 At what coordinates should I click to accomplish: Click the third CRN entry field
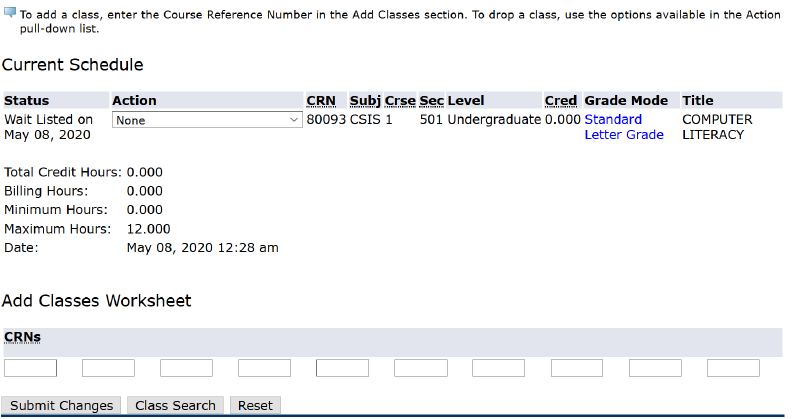tap(186, 368)
